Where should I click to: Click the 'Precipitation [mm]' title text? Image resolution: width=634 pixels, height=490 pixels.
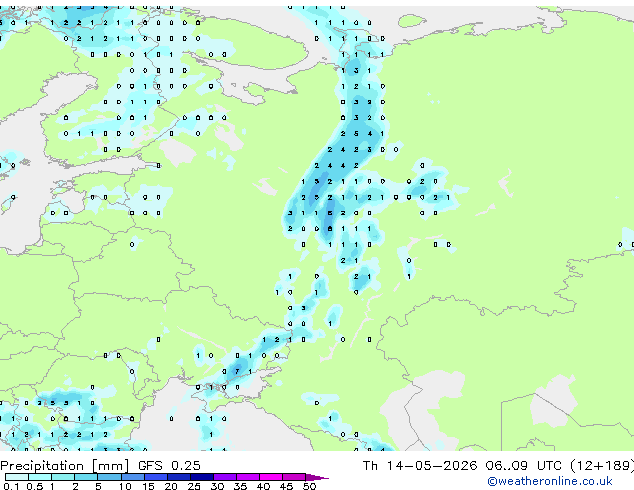pyautogui.click(x=65, y=466)
